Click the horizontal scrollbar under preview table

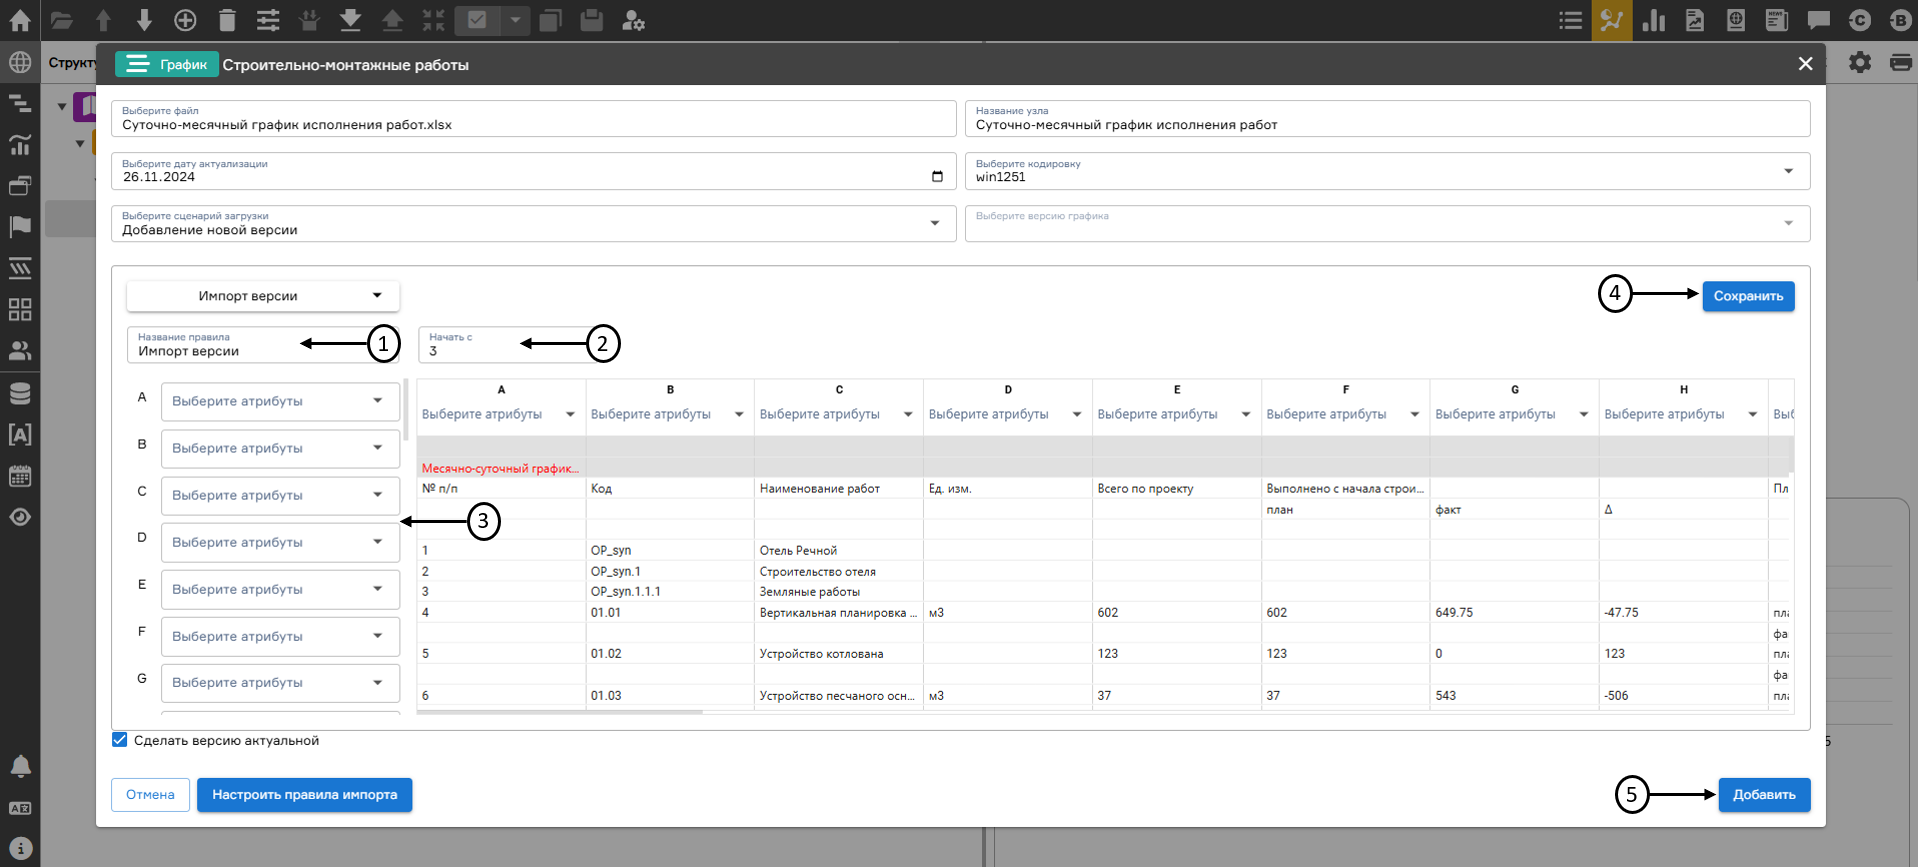[x=560, y=712]
